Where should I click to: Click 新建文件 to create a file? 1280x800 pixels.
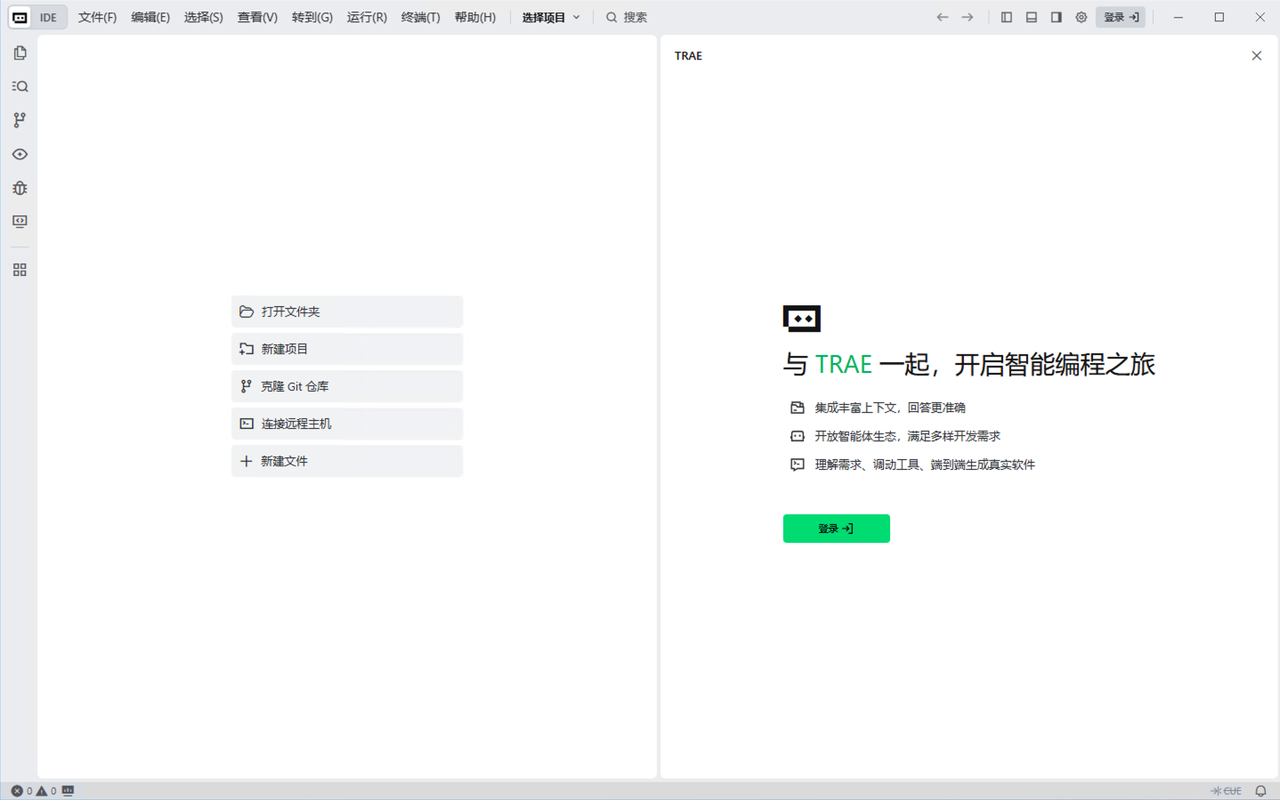click(347, 461)
